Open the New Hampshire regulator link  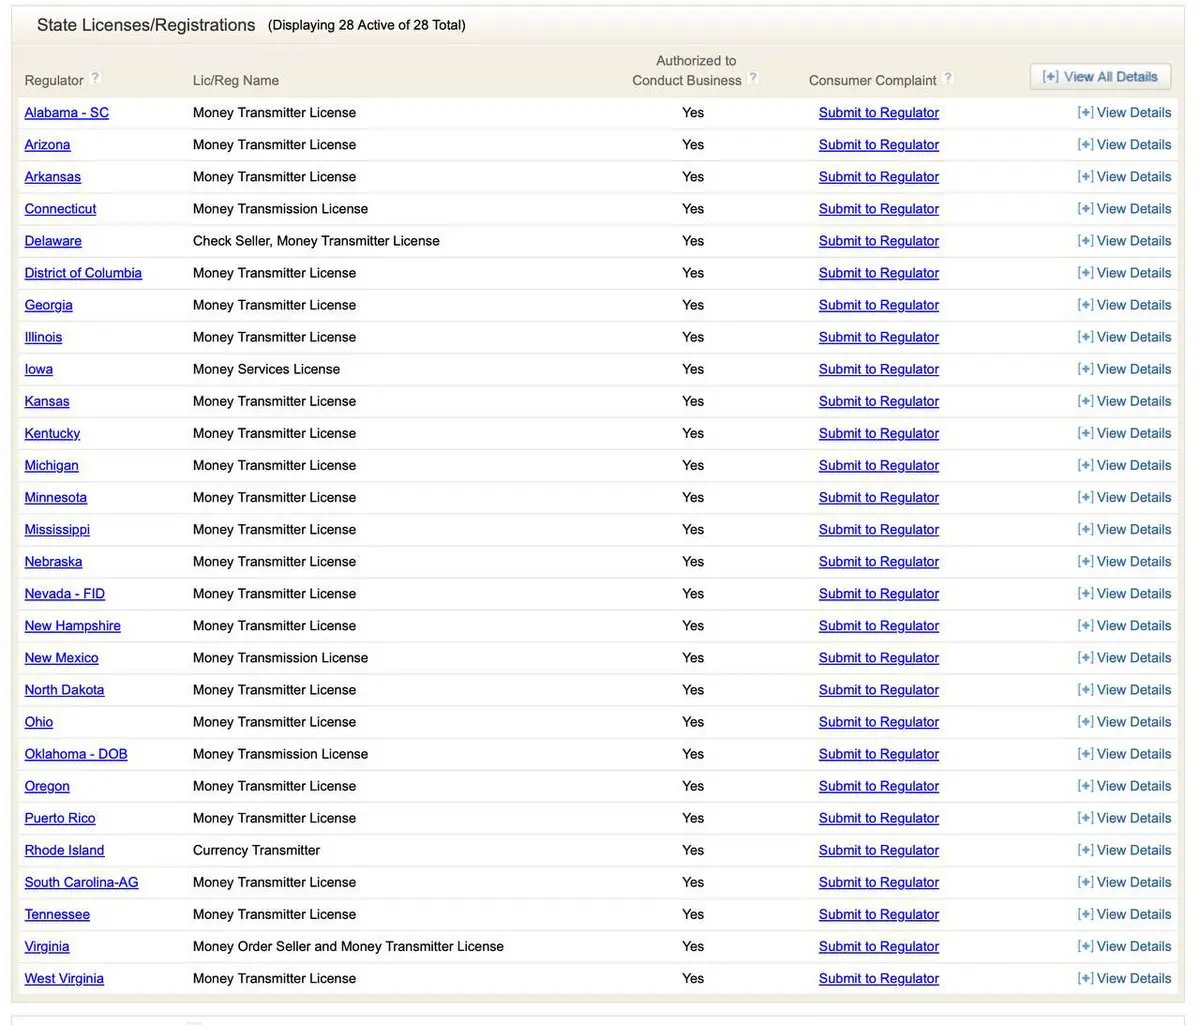(x=73, y=626)
